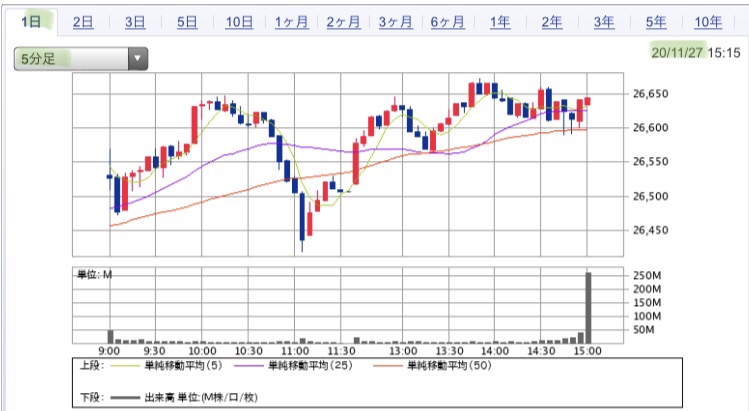The width and height of the screenshot is (749, 411).
Task: Click the large 15:00 volume bar
Action: 589,308
